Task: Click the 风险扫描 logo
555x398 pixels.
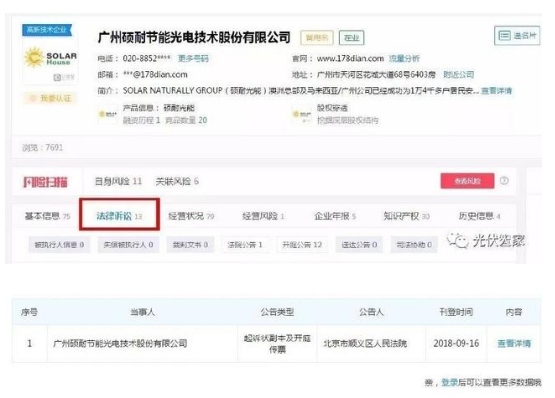Action: [45, 182]
